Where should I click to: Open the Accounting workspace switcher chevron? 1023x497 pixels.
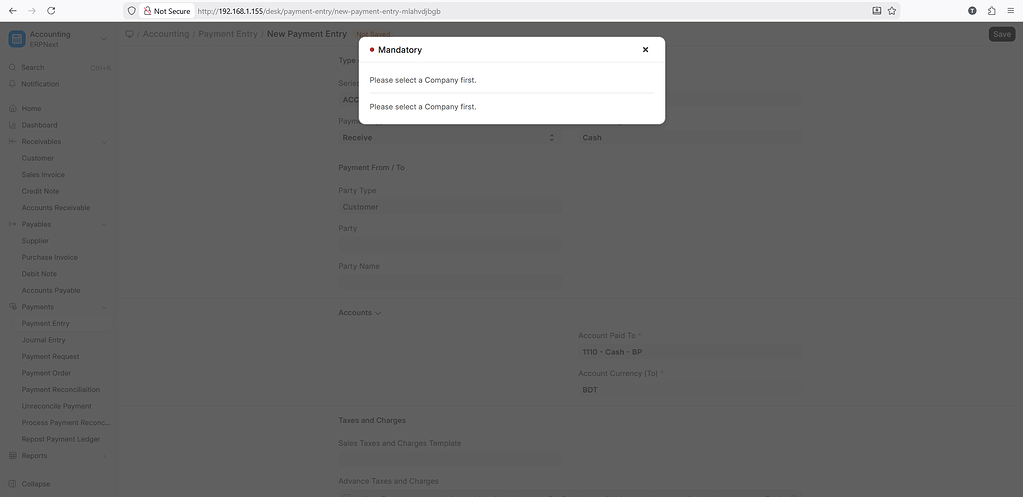pos(104,39)
